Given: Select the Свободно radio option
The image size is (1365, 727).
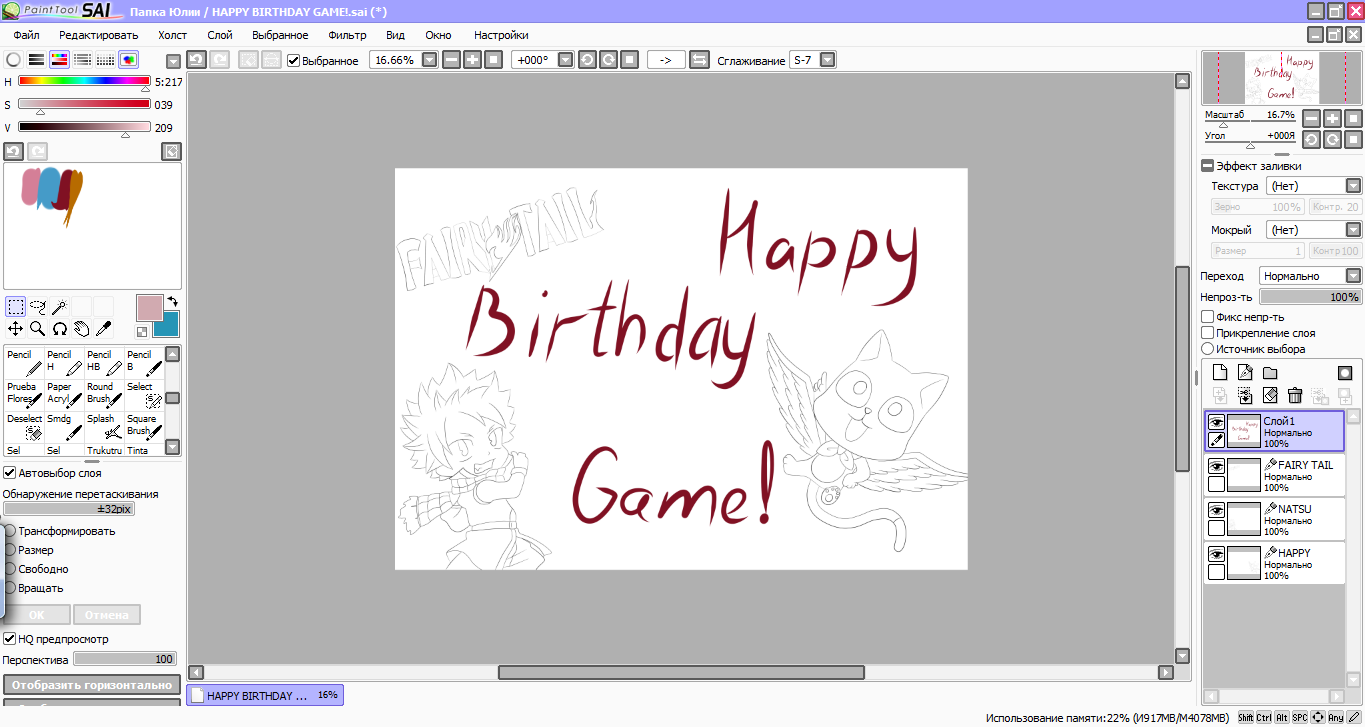Looking at the screenshot, I should click(10, 569).
